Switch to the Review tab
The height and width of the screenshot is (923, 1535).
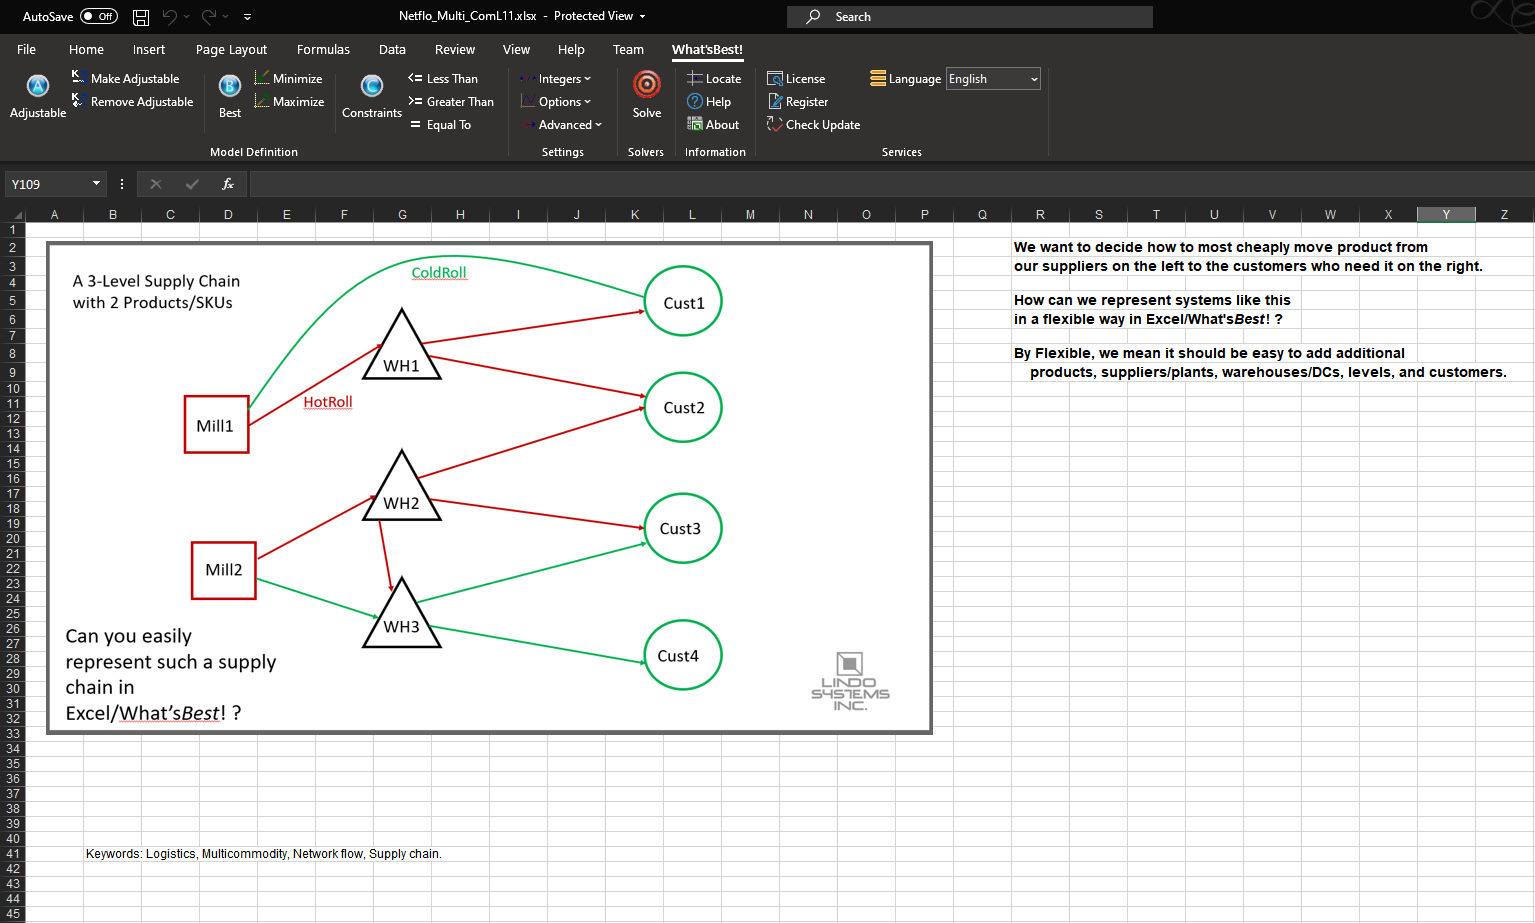455,49
